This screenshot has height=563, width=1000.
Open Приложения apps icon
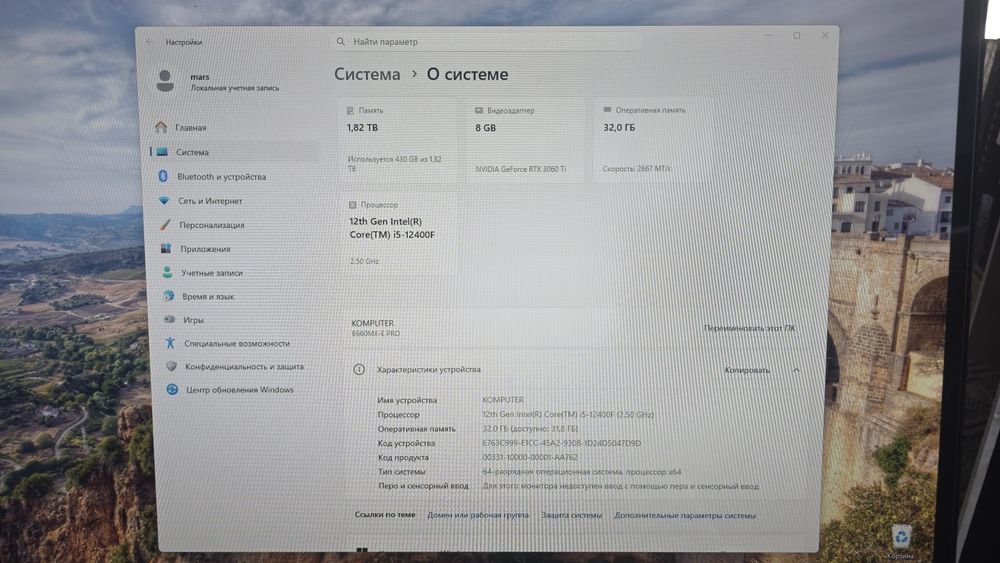point(166,248)
